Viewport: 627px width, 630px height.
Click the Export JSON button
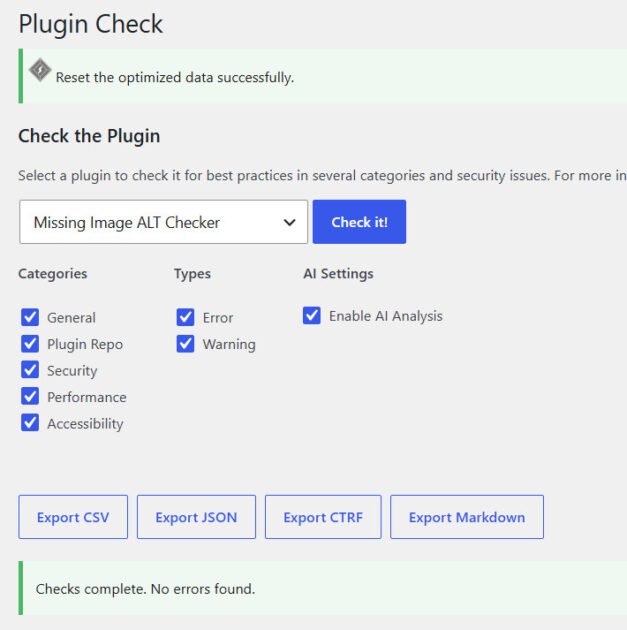click(x=196, y=517)
